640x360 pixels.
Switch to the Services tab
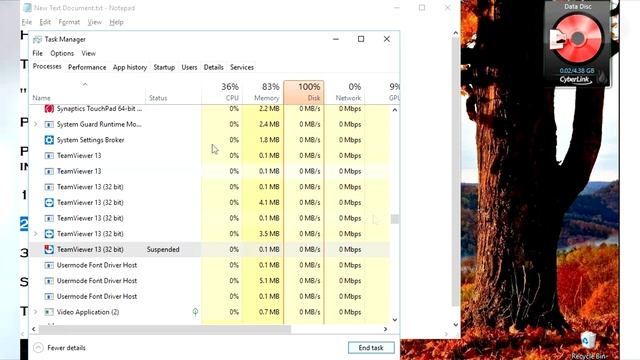(x=242, y=67)
